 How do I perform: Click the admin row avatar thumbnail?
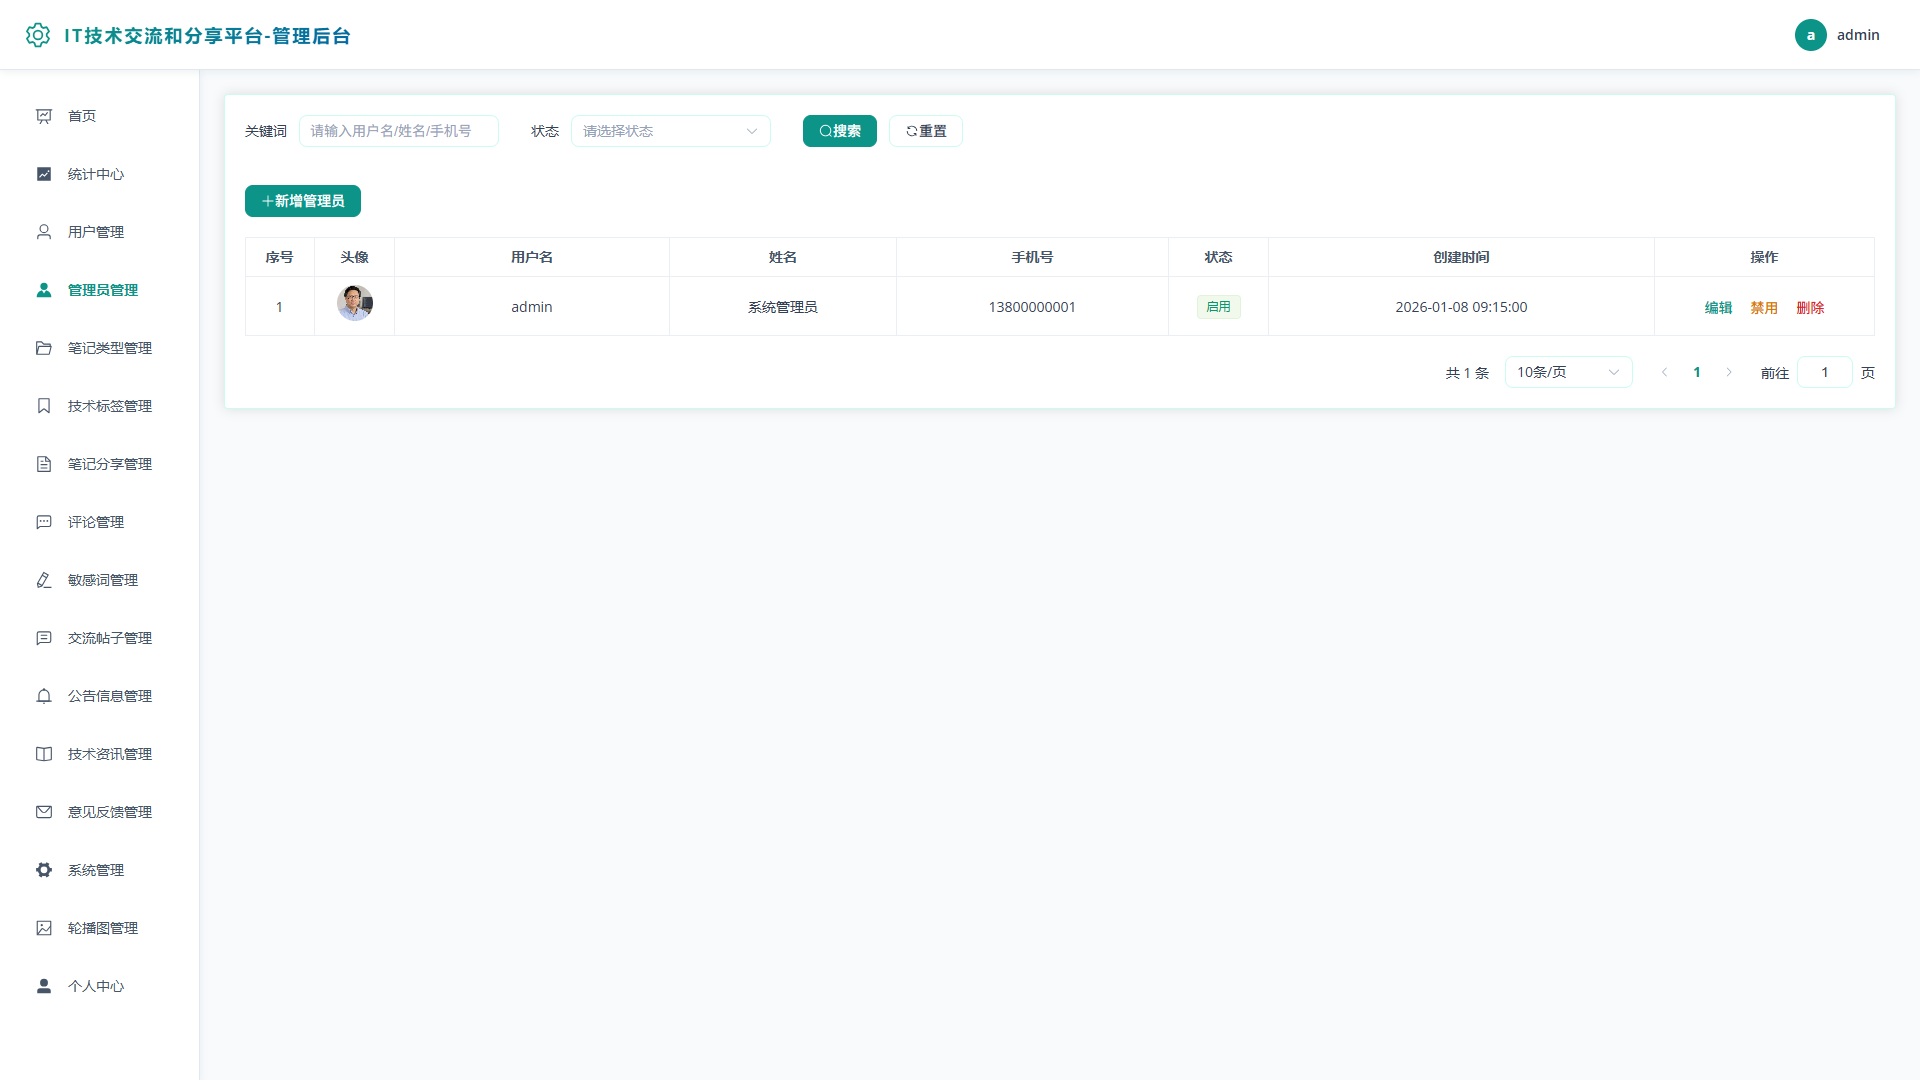pyautogui.click(x=355, y=303)
